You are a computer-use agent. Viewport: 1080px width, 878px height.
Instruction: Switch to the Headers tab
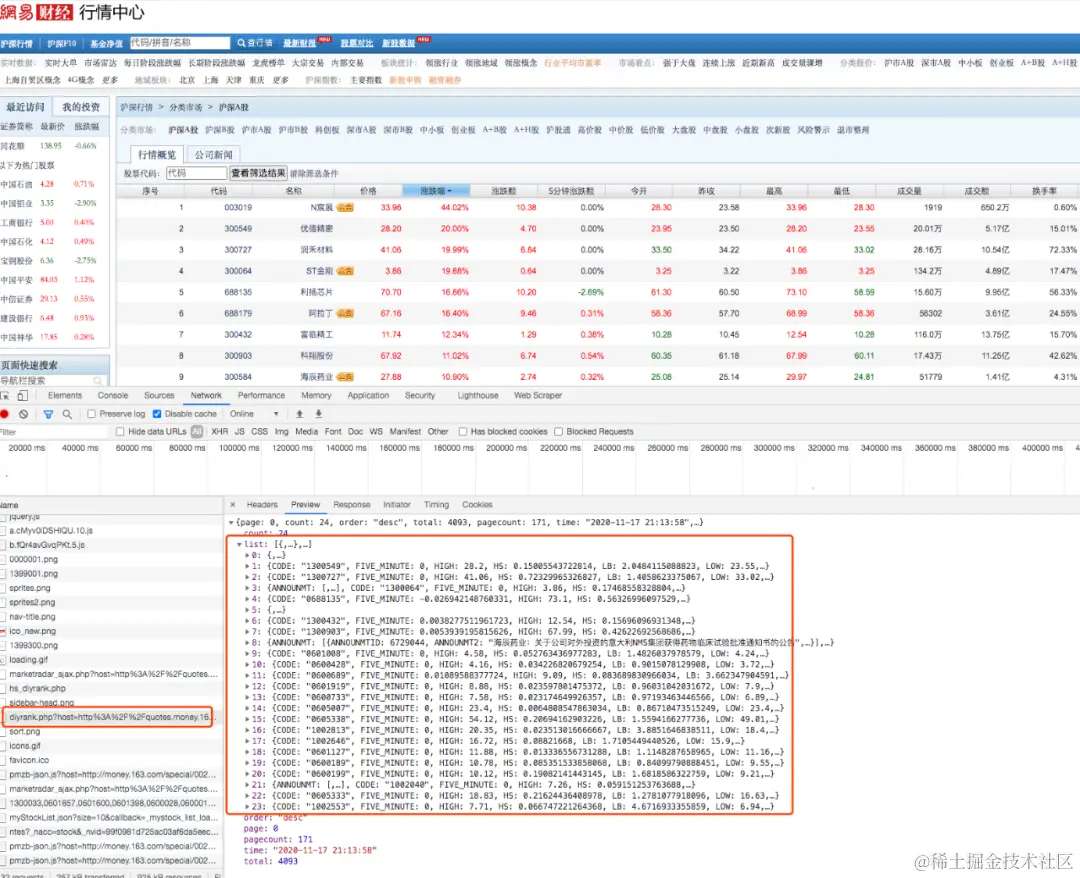tap(262, 505)
